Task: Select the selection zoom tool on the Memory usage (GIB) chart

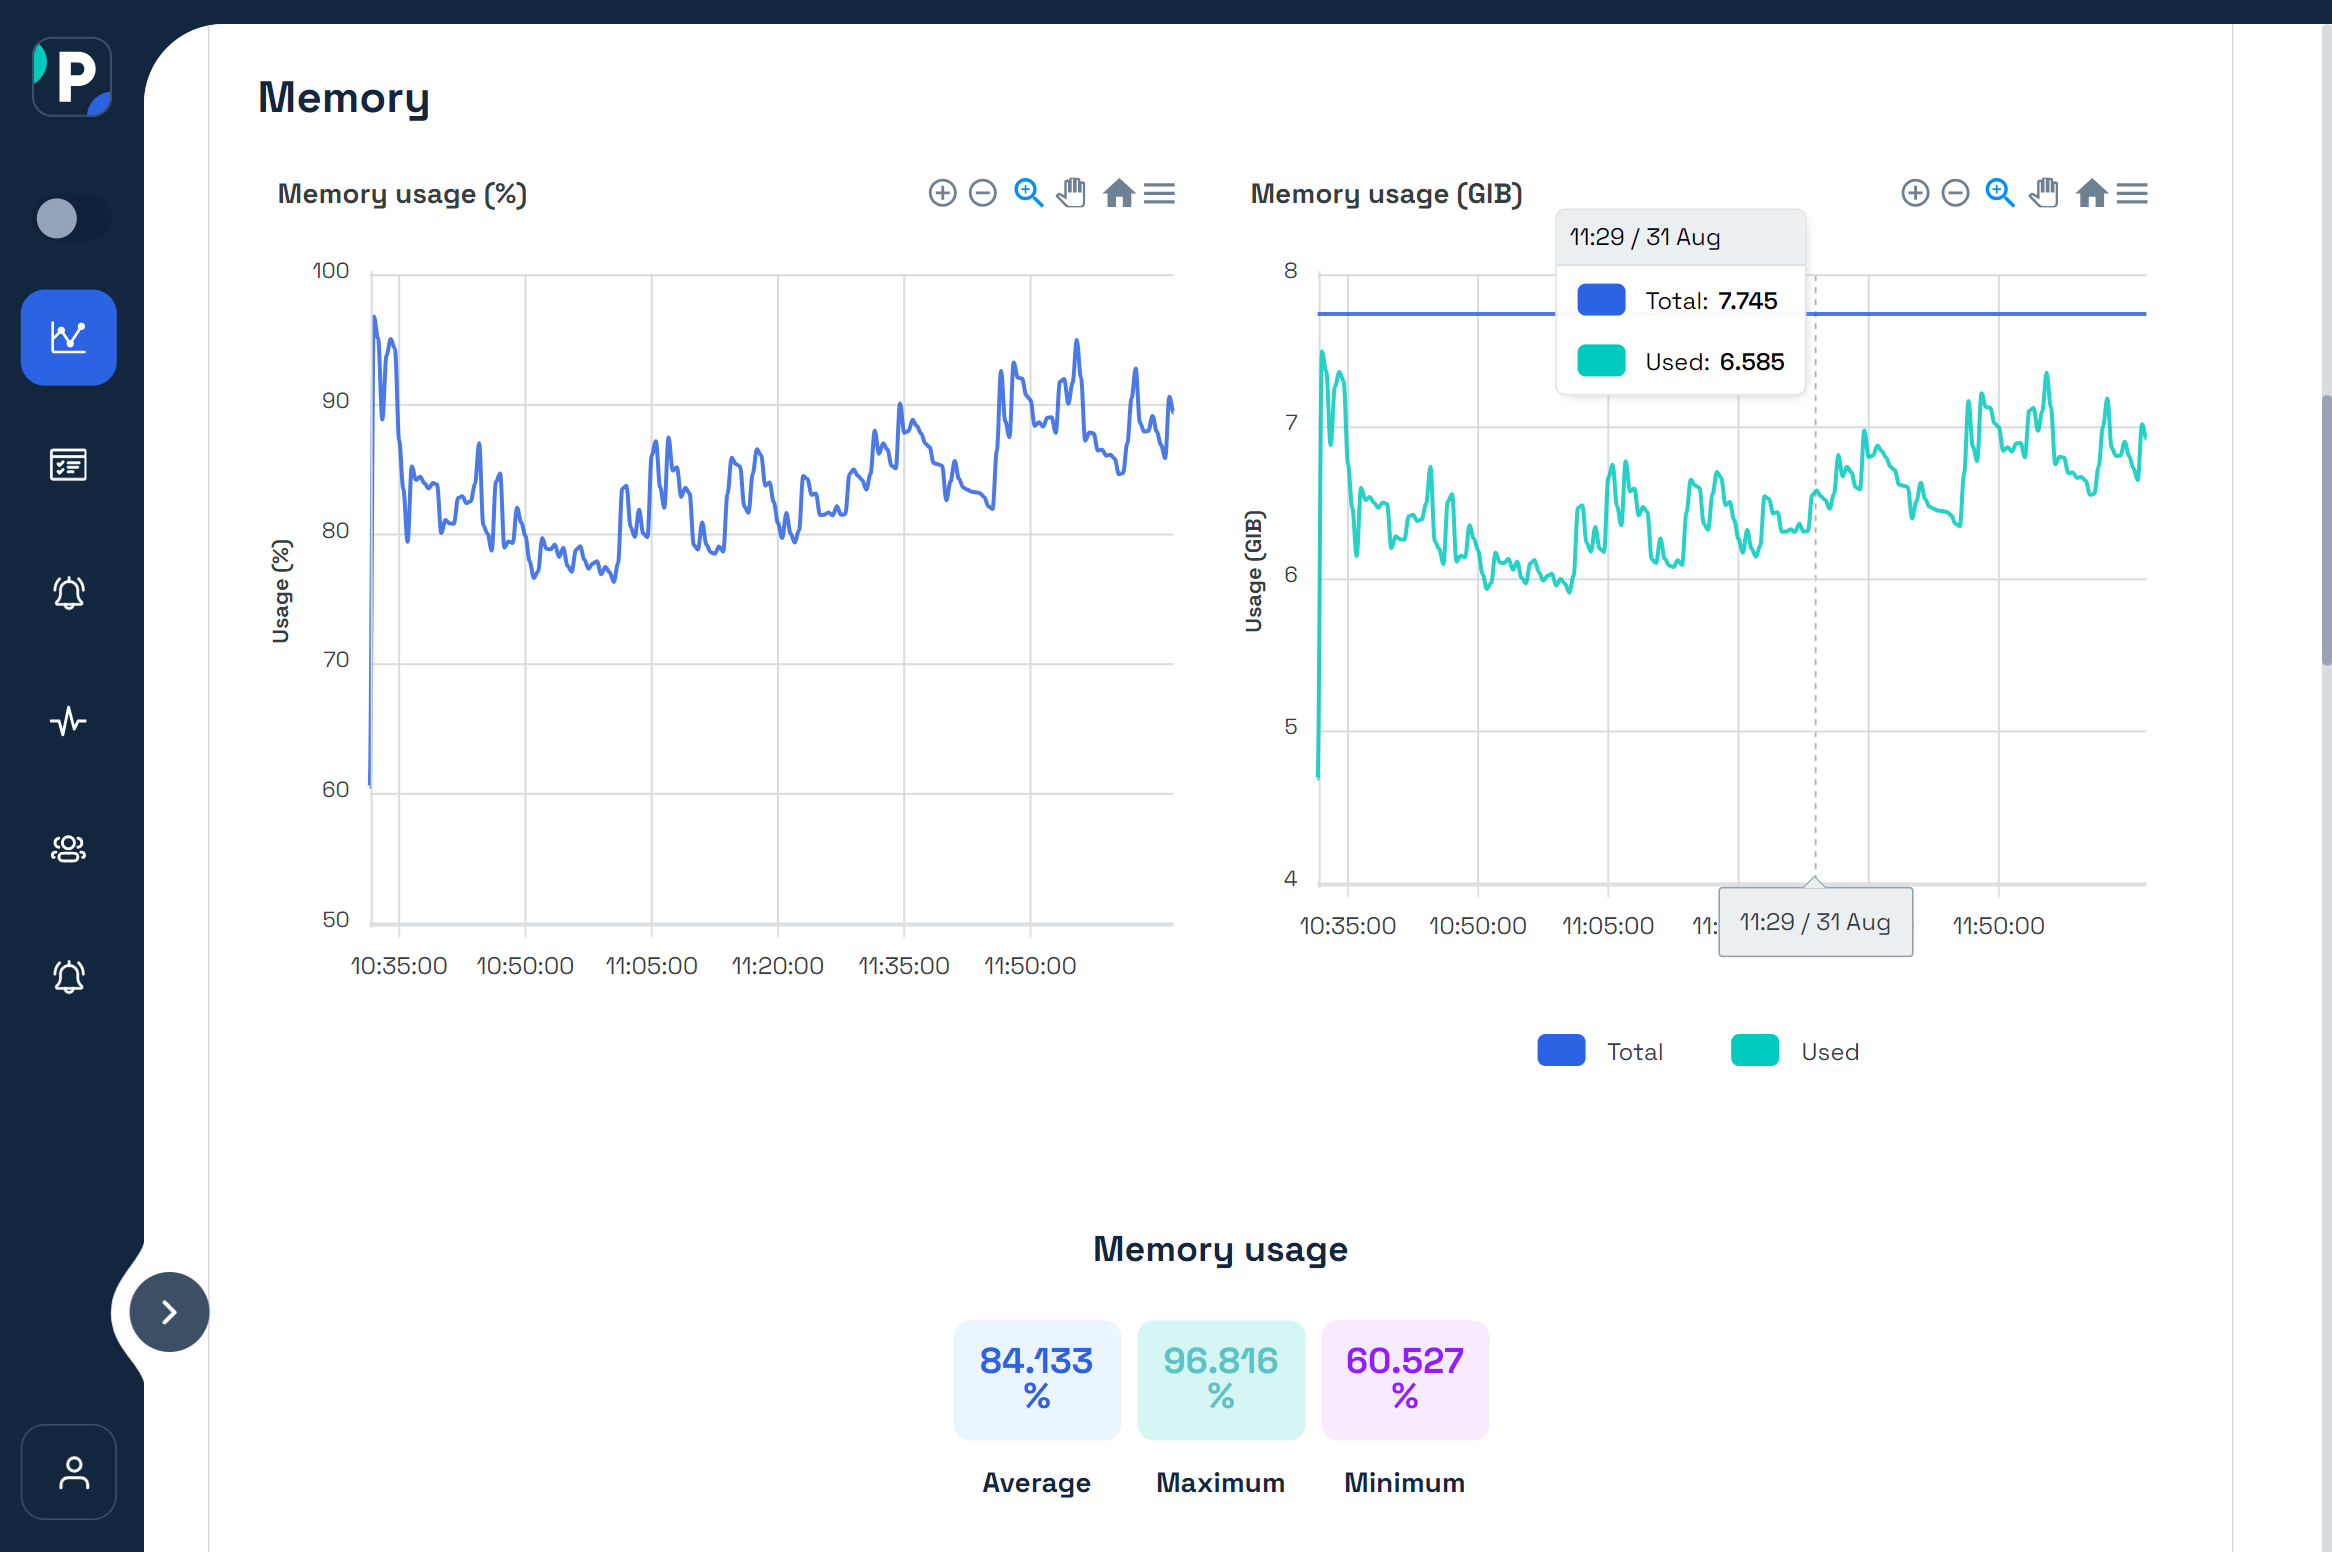Action: (x=2000, y=193)
